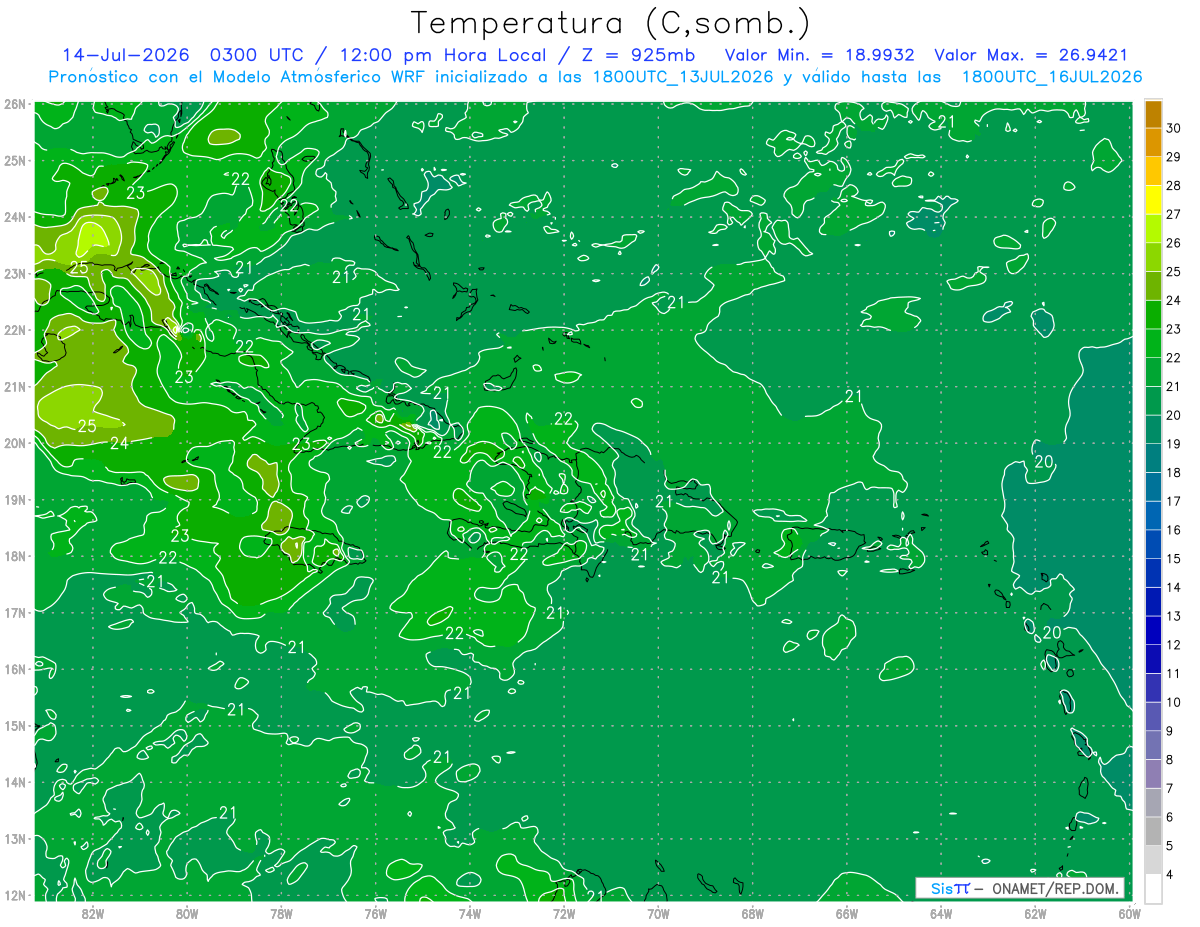The width and height of the screenshot is (1200, 927).
Task: Click the '78W' longitude axis label
Action: [281, 914]
